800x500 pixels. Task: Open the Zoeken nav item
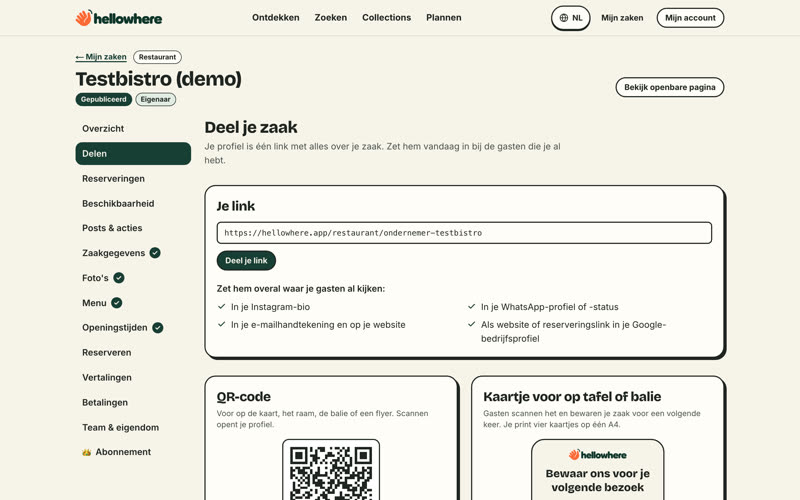click(331, 17)
